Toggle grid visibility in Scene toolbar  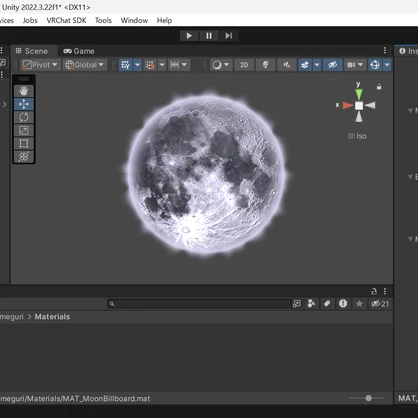[126, 65]
